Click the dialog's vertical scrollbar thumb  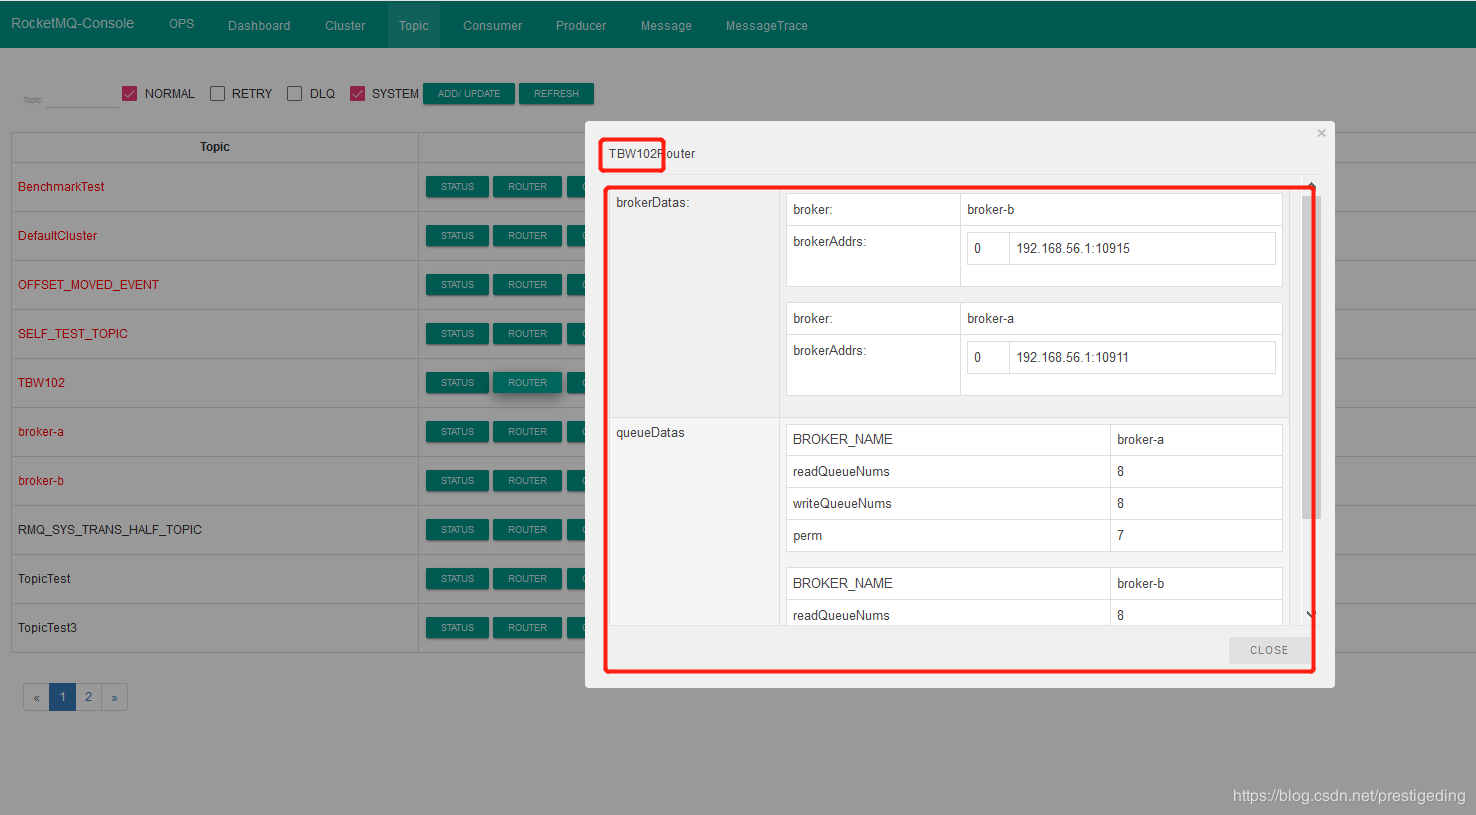click(x=1311, y=355)
